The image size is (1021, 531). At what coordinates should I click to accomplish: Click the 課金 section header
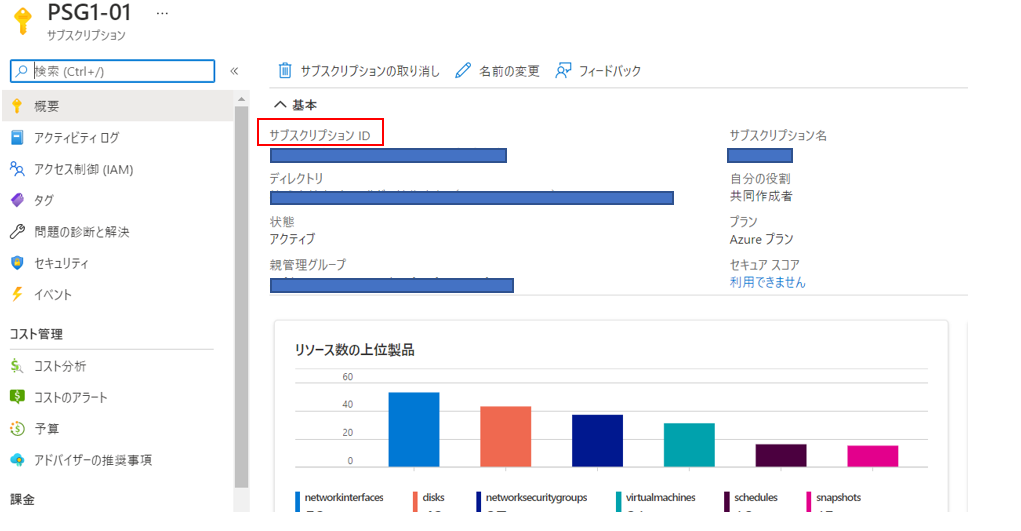click(22, 500)
